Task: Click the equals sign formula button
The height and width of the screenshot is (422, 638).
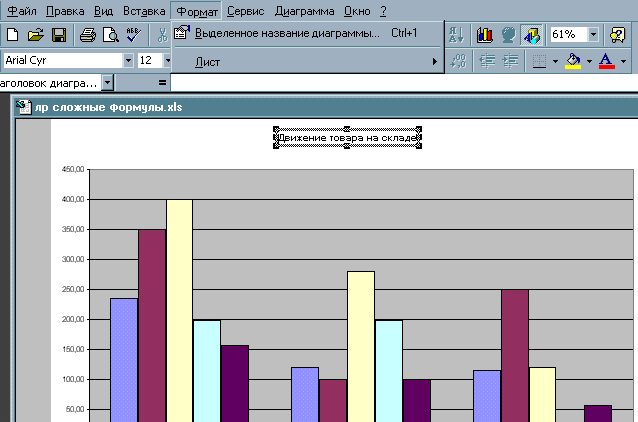Action: [x=162, y=83]
